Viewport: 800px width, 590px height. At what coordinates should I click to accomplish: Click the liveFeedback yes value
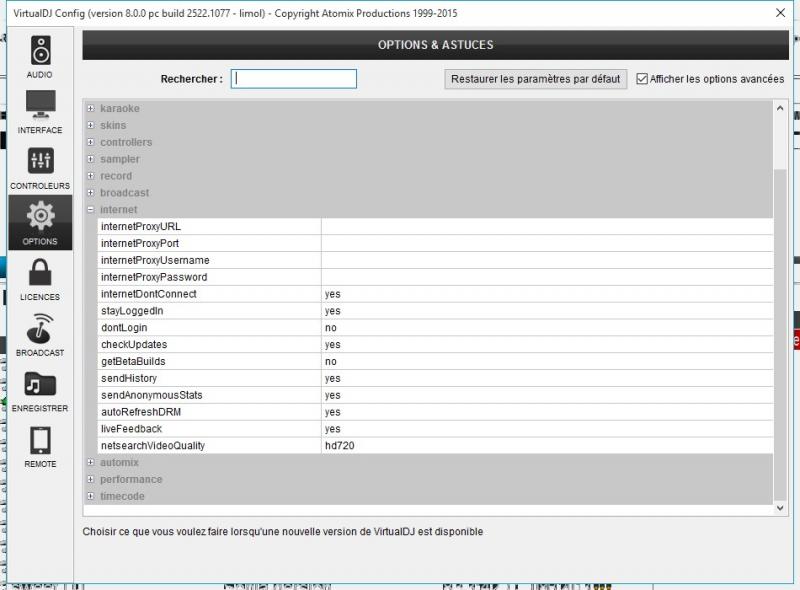[x=547, y=429]
